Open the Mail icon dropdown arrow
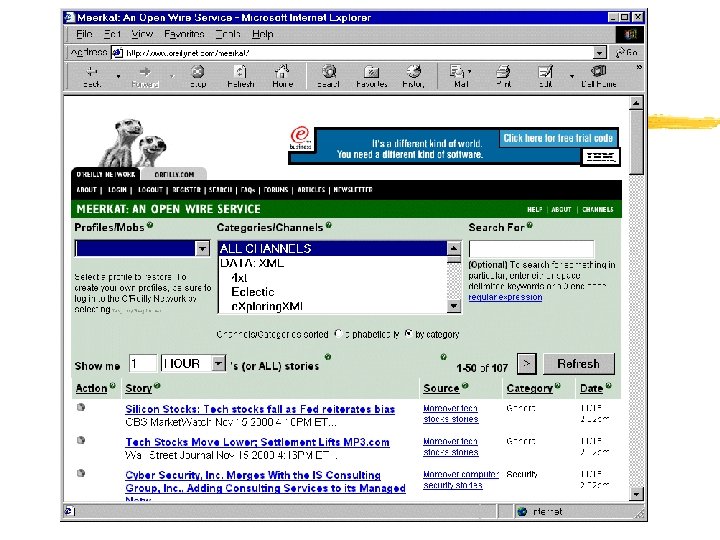The height and width of the screenshot is (540, 720). (x=469, y=72)
